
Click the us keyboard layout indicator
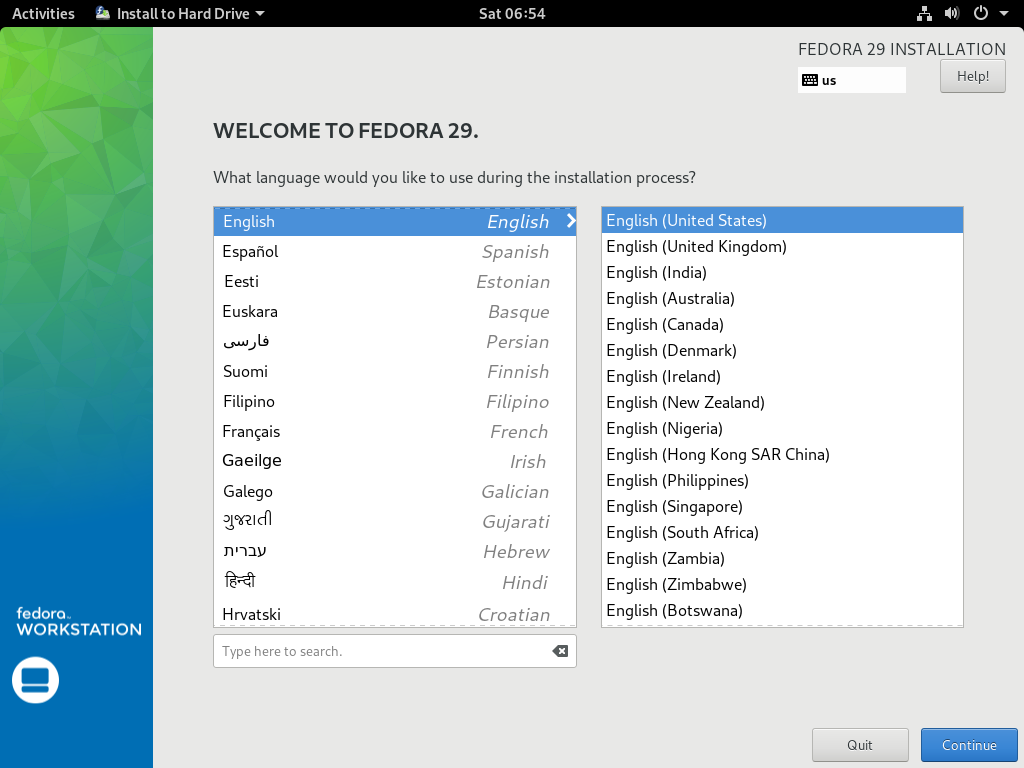click(852, 80)
